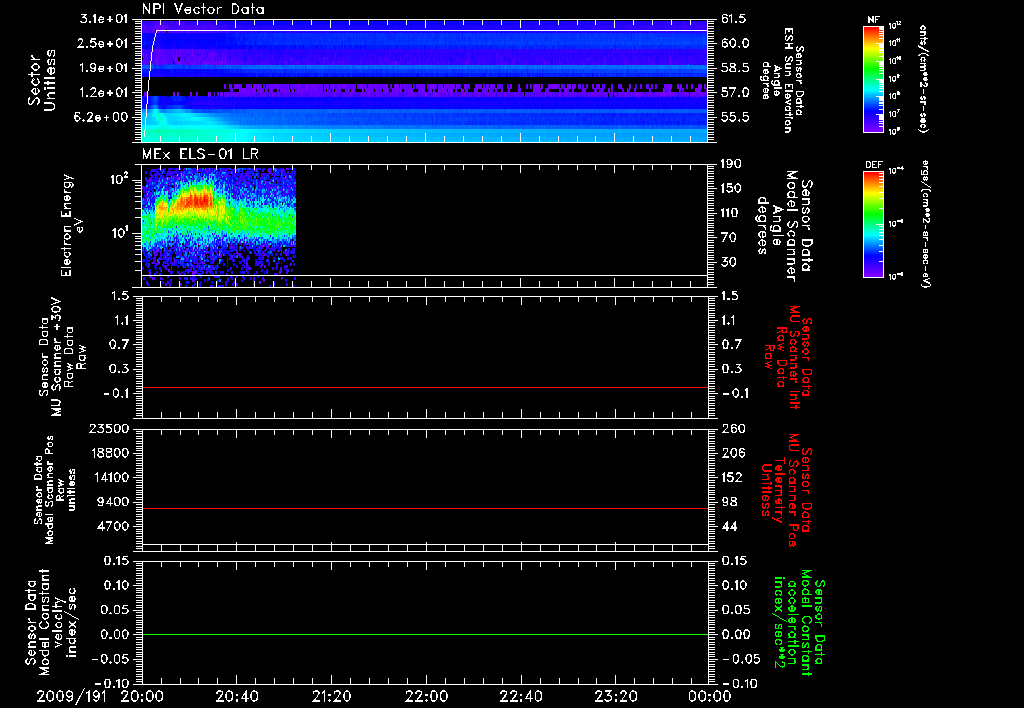Click the green line in Constant velocity plot

425,634
